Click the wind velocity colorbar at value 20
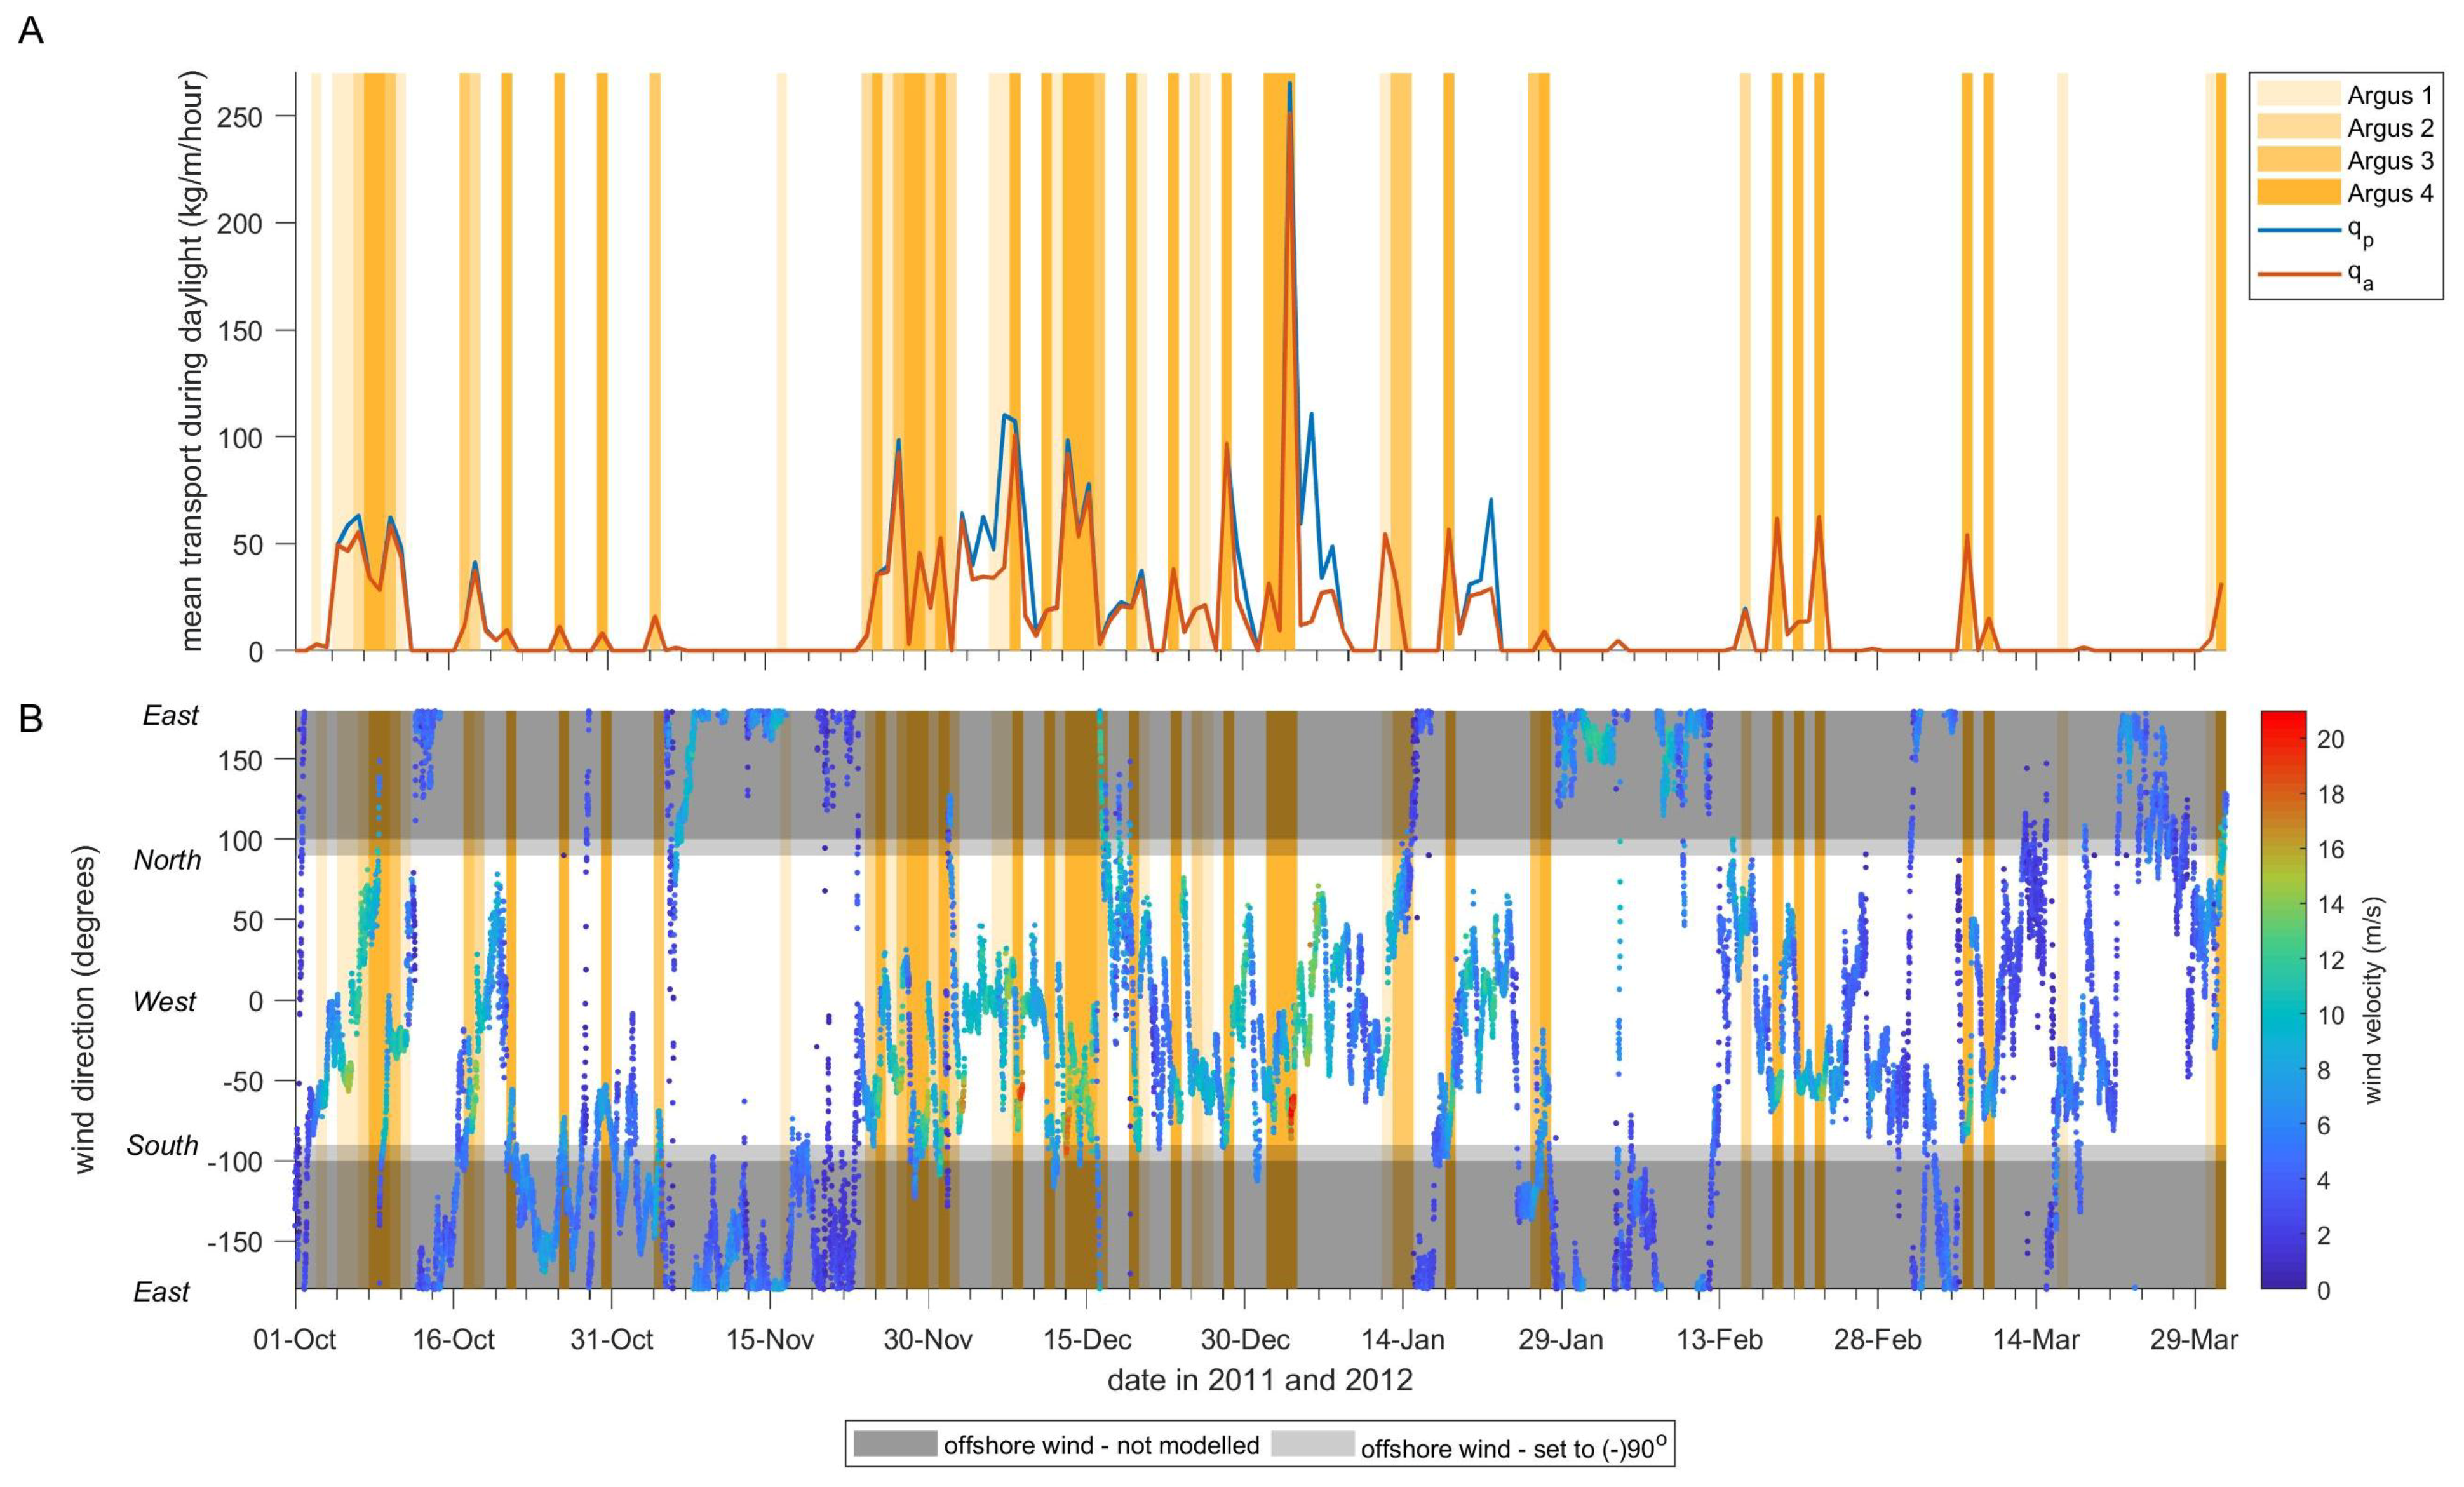Screen dimensions: 2464x1487 pyautogui.click(x=2284, y=739)
